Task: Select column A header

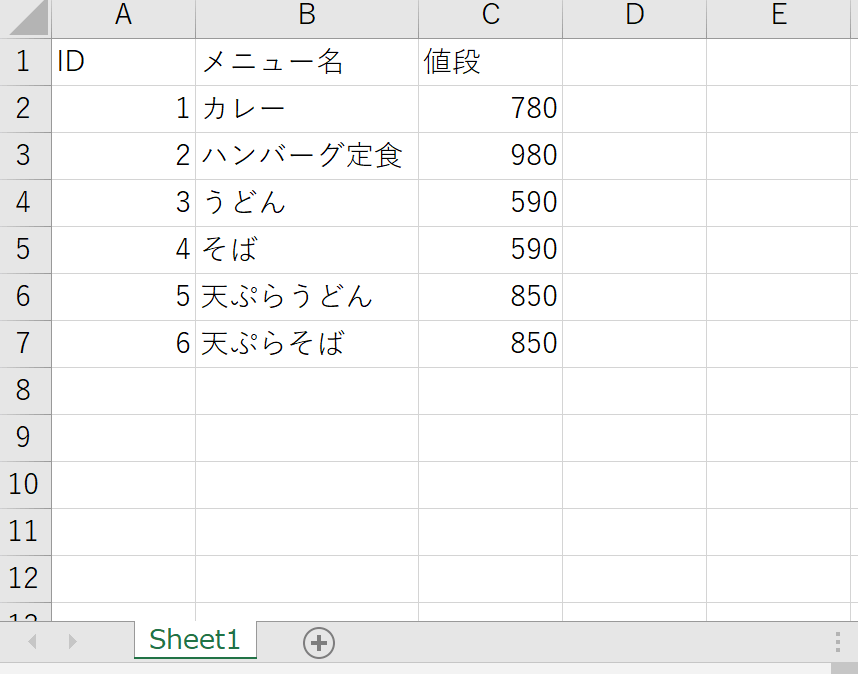Action: 123,15
